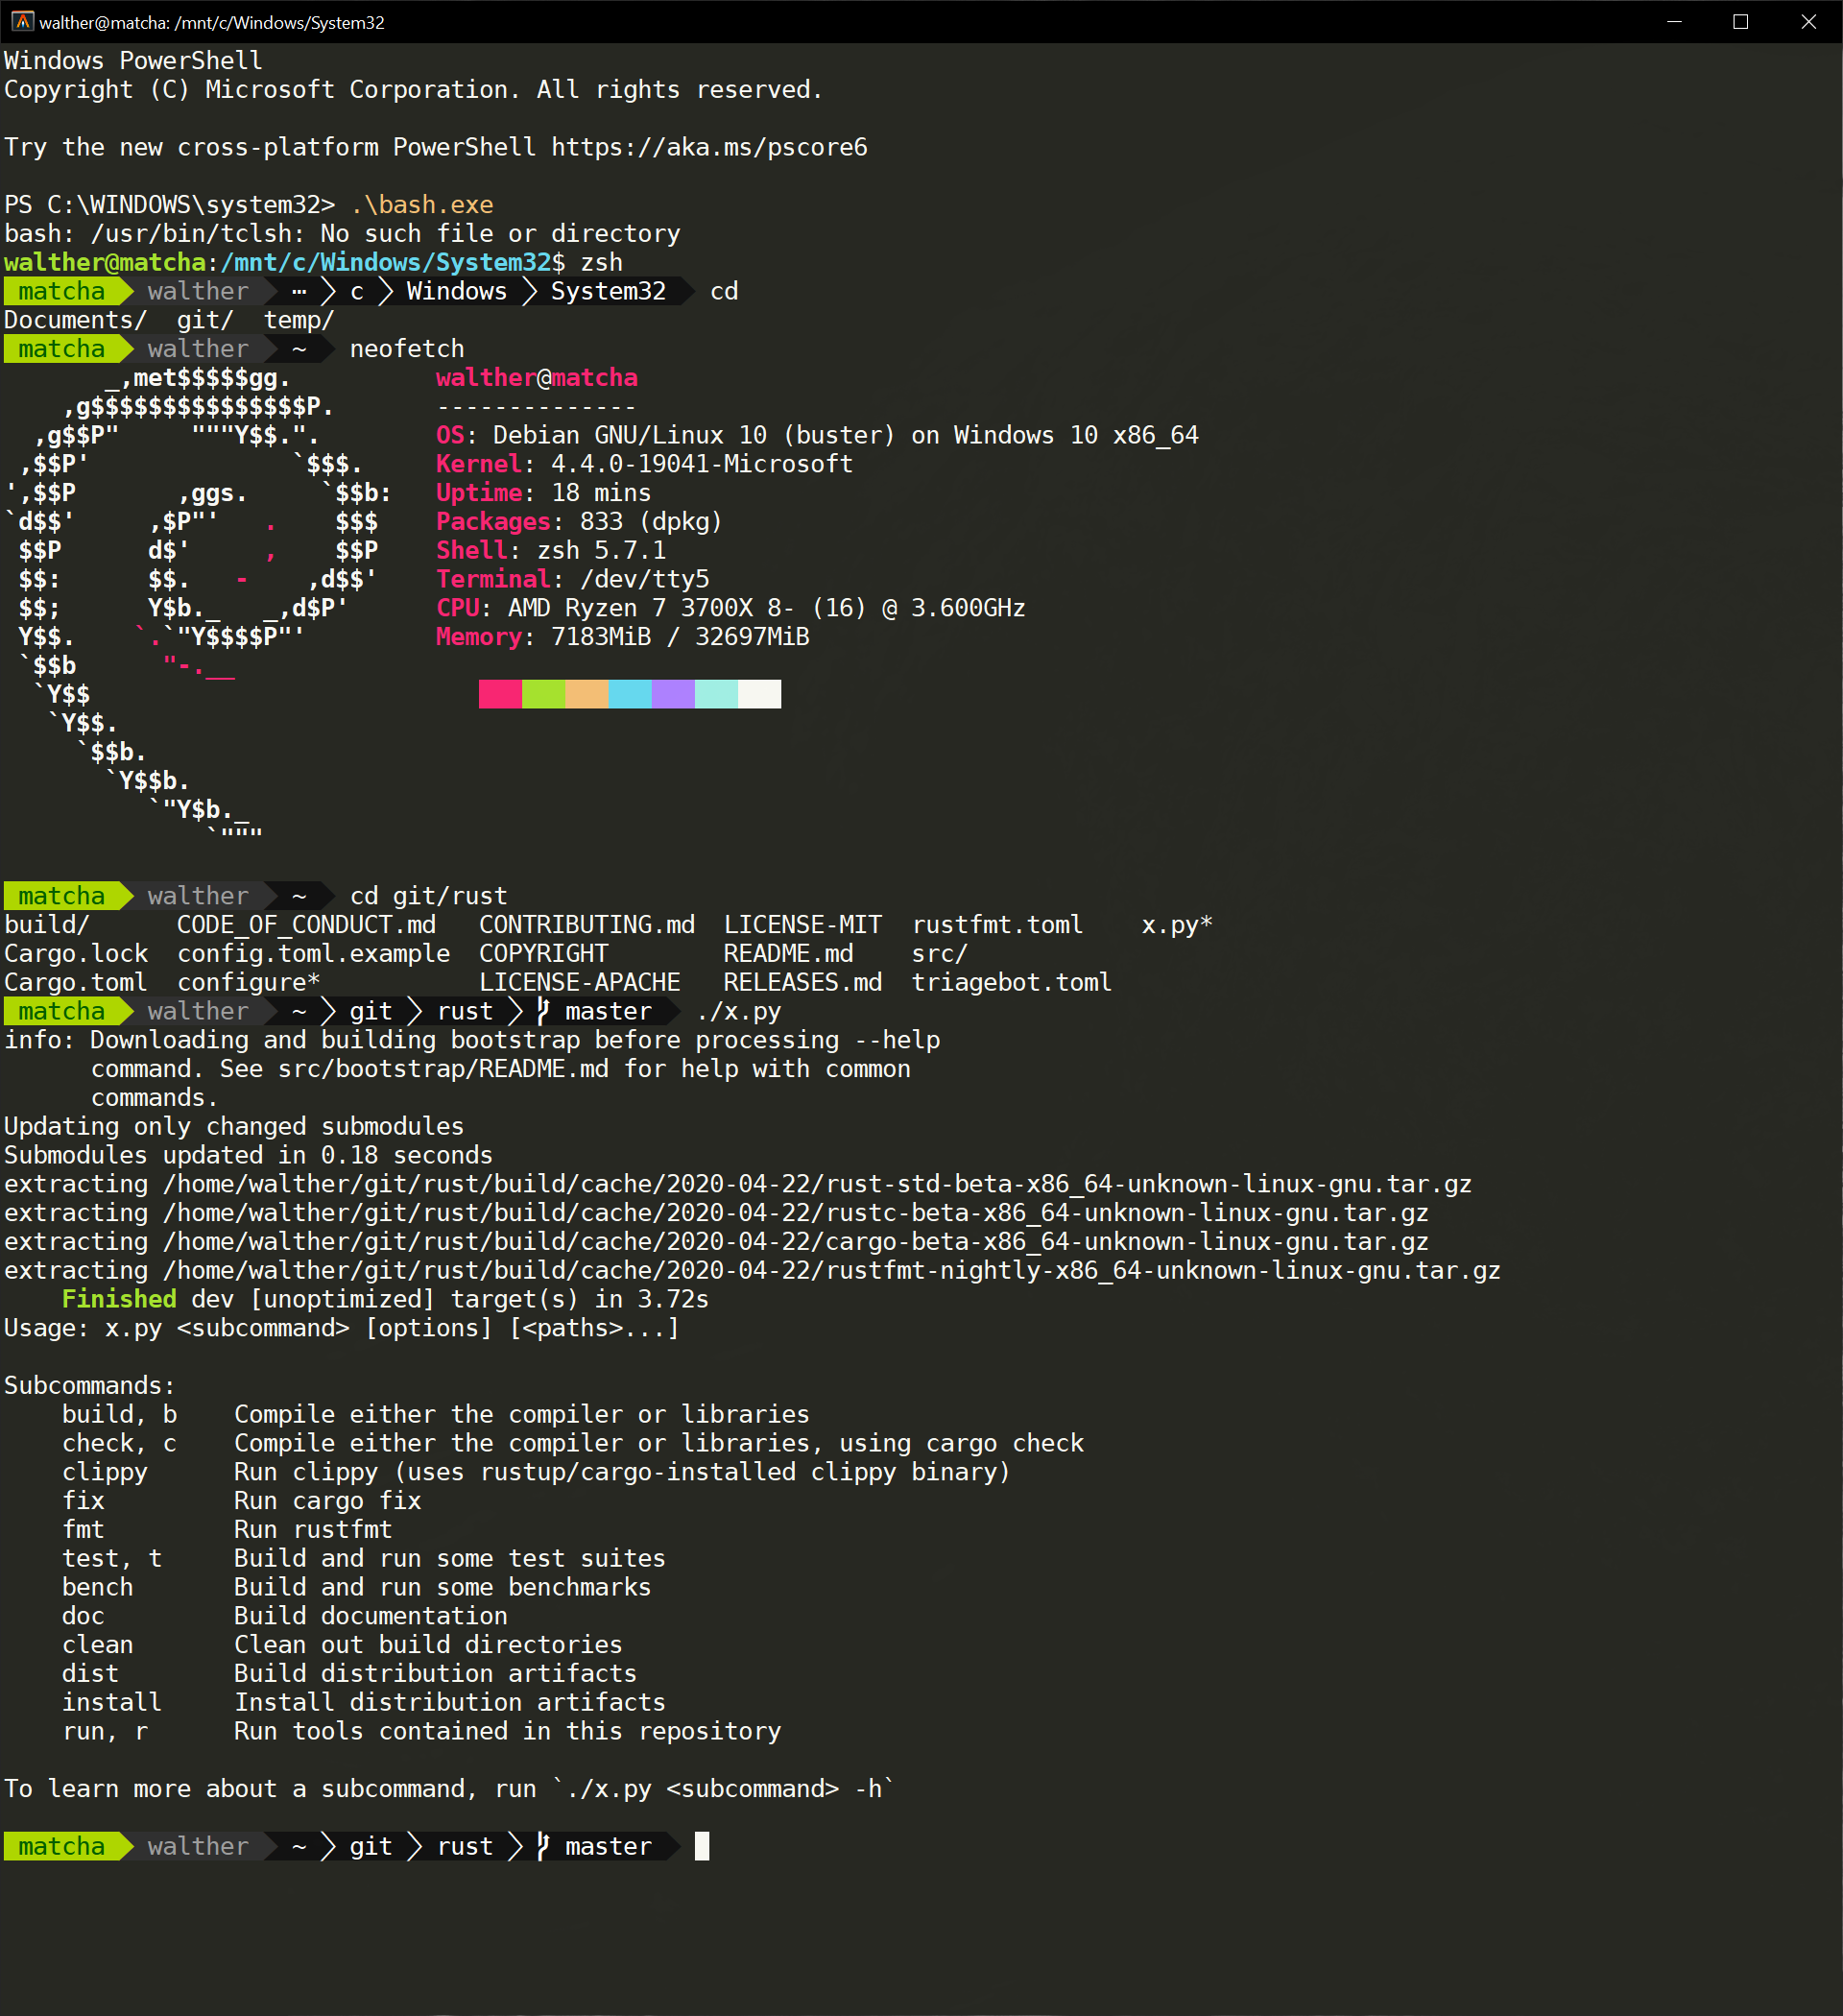
Task: Click the Cargo.toml file name in the listing
Action: point(76,981)
